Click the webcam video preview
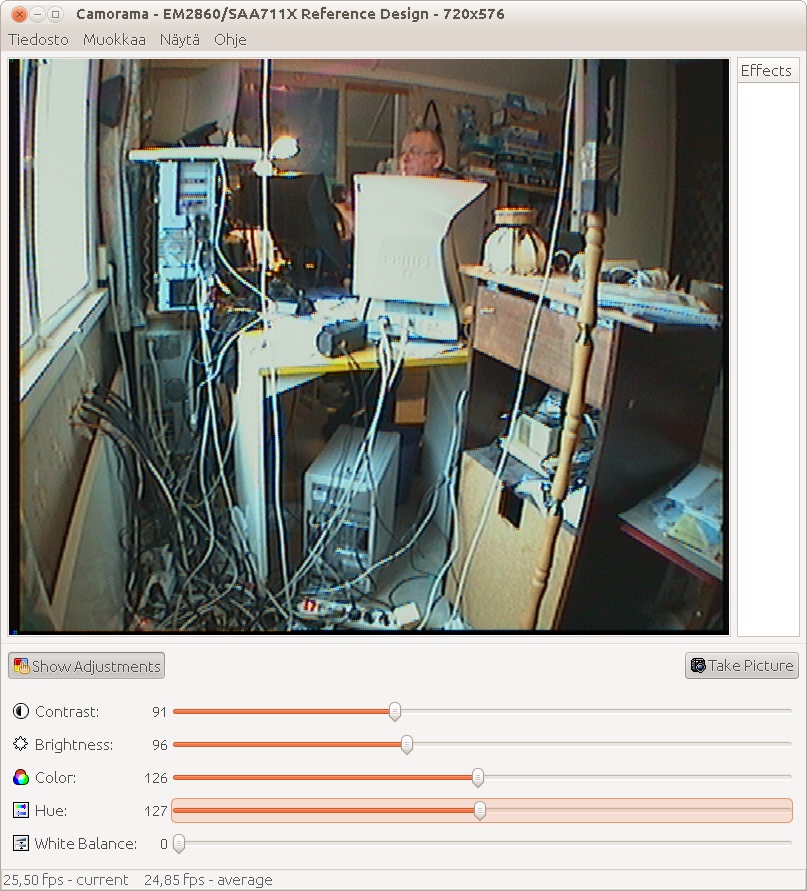 coord(368,346)
